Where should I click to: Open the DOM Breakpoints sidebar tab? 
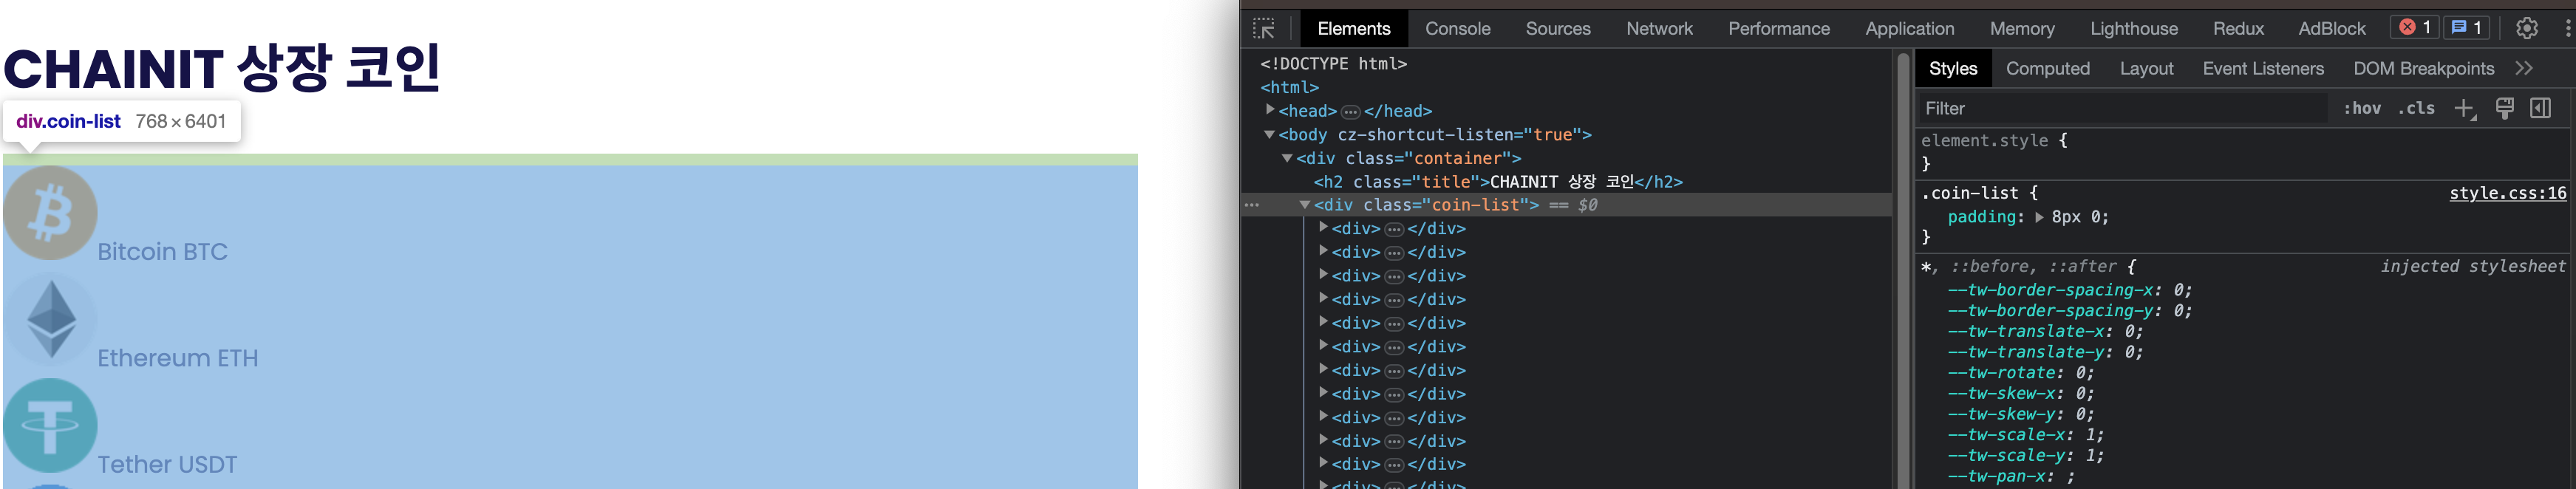pyautogui.click(x=2424, y=68)
